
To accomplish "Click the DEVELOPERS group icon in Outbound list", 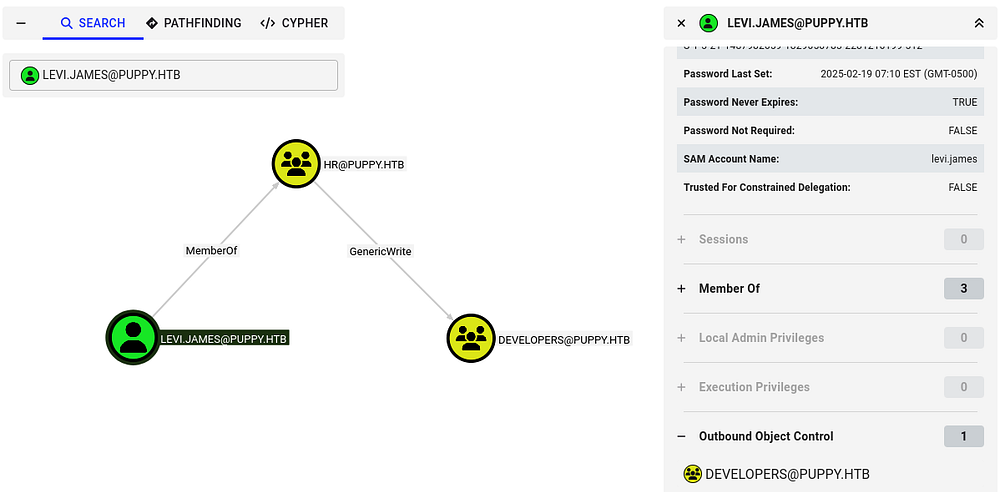I will [x=692, y=474].
